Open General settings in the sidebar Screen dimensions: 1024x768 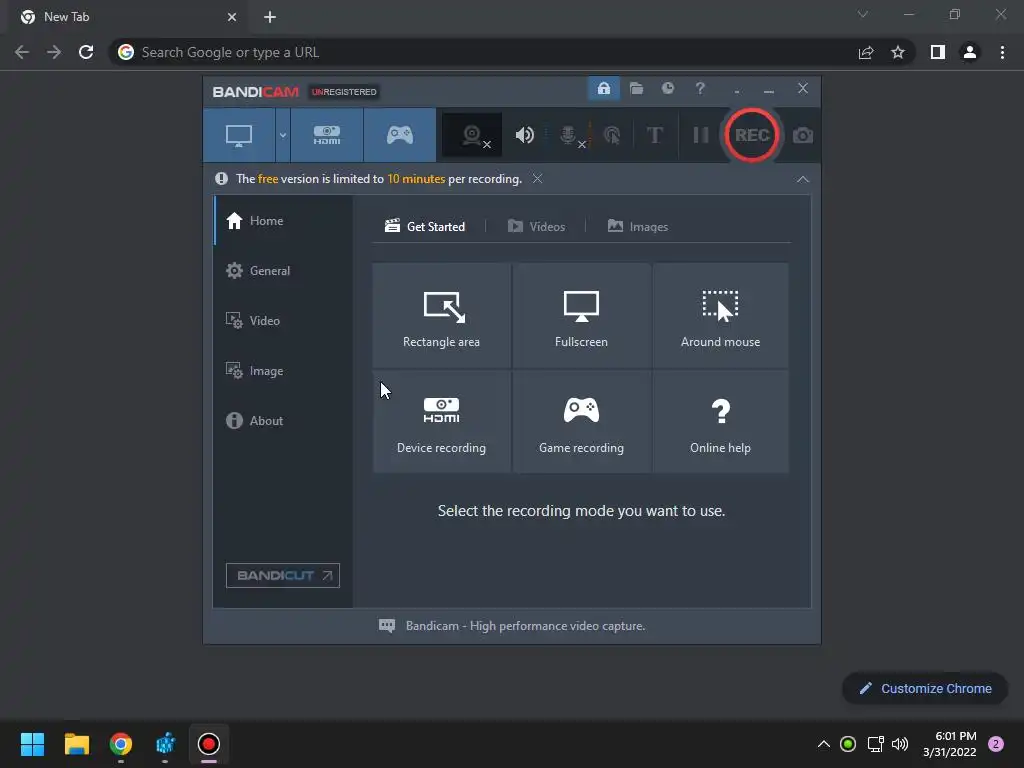(x=283, y=270)
